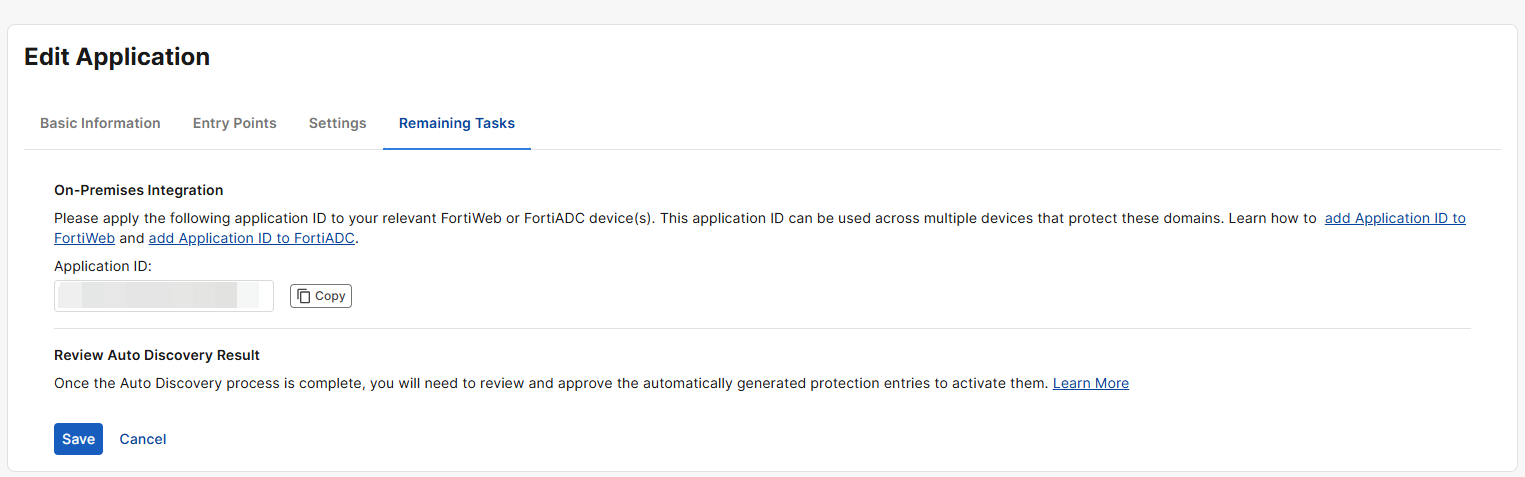Click the Auto Discovery process description text

(x=550, y=383)
